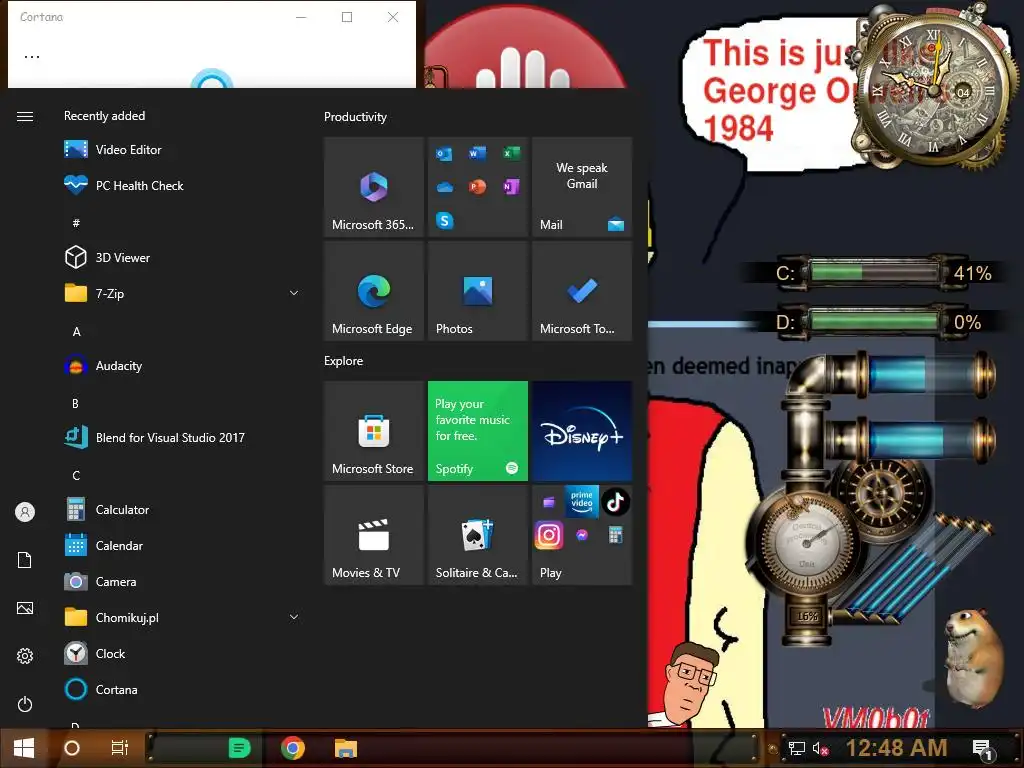Launch the Camera app
1024x768 pixels.
point(183,581)
